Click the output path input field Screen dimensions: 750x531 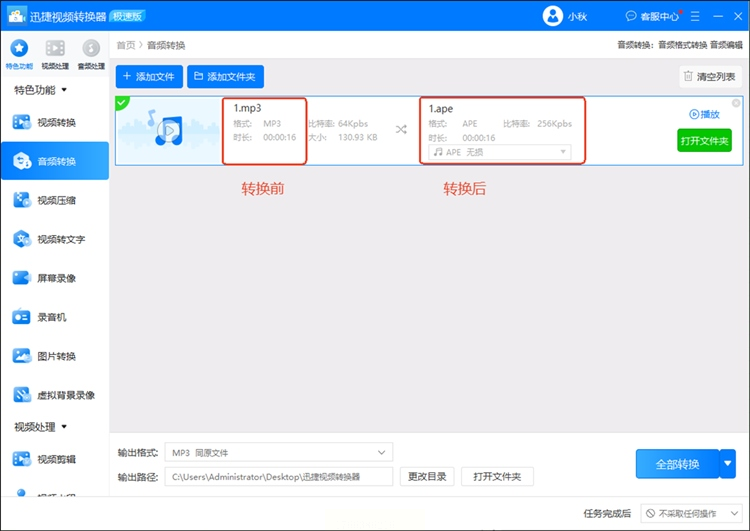tap(279, 477)
